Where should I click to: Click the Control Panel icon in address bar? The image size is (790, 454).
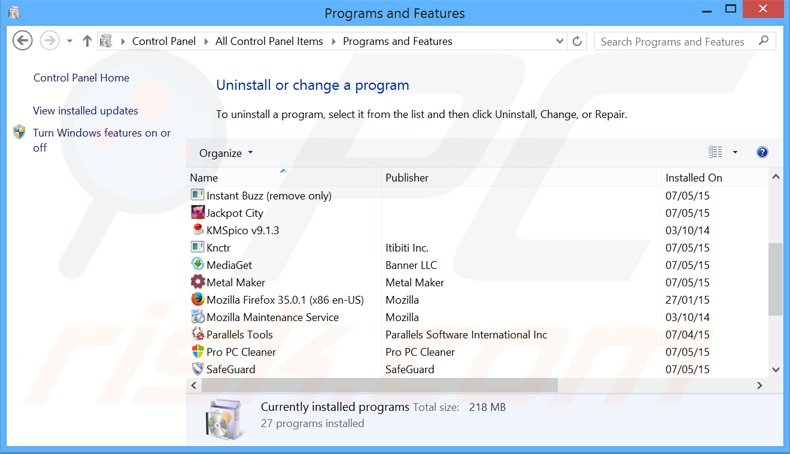(x=106, y=41)
